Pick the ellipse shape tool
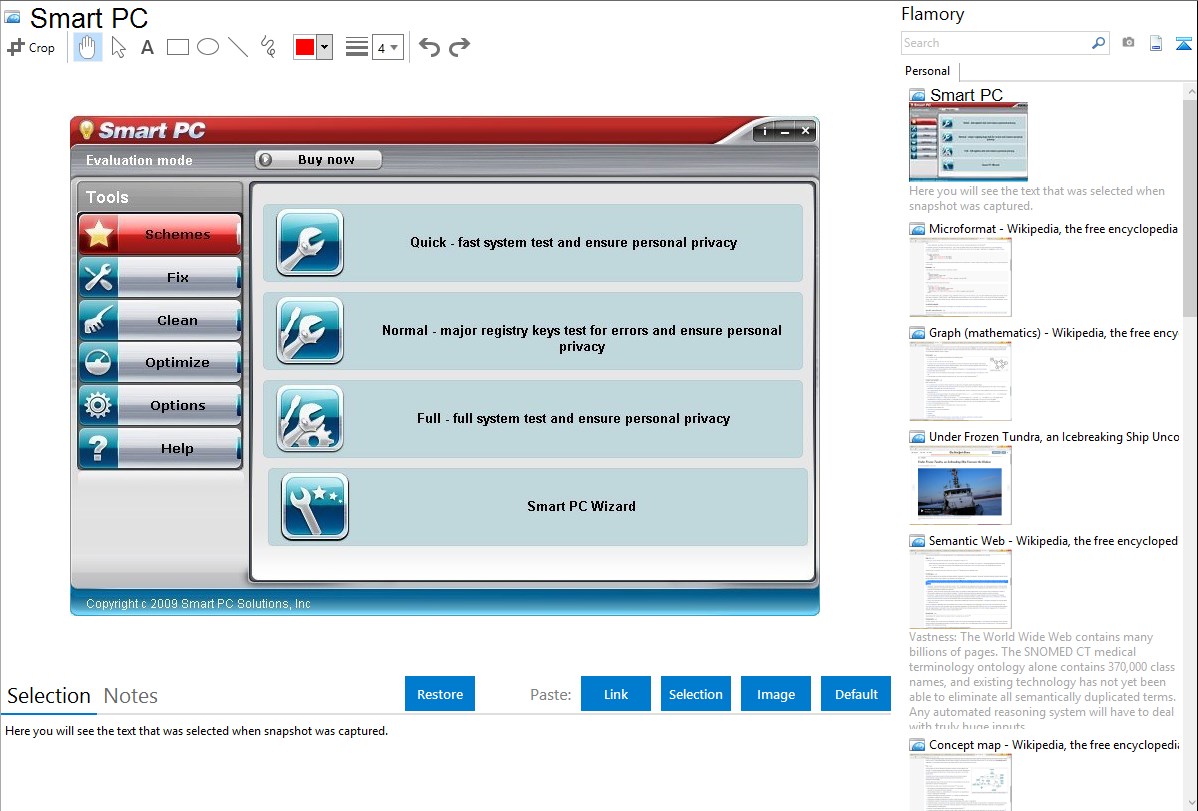This screenshot has width=1198, height=811. (x=208, y=47)
